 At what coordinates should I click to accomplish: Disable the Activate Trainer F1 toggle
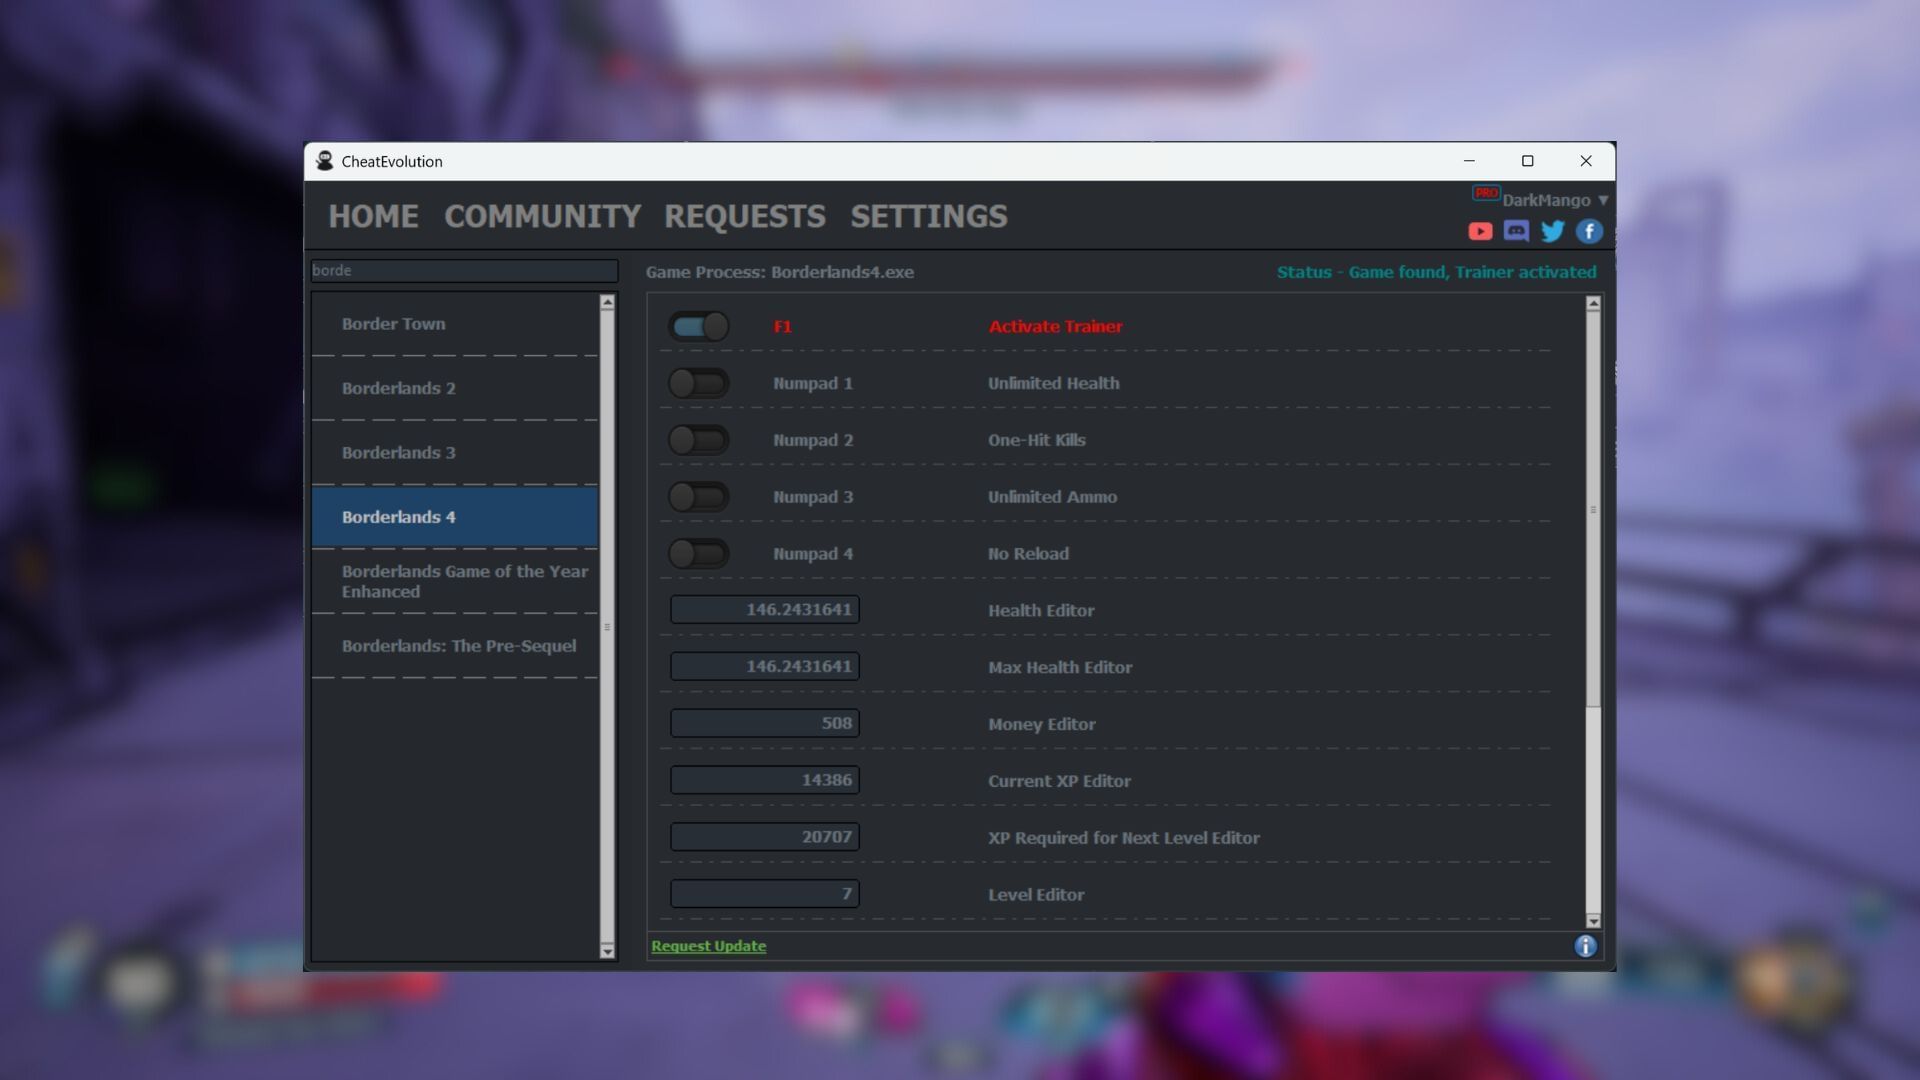coord(699,326)
